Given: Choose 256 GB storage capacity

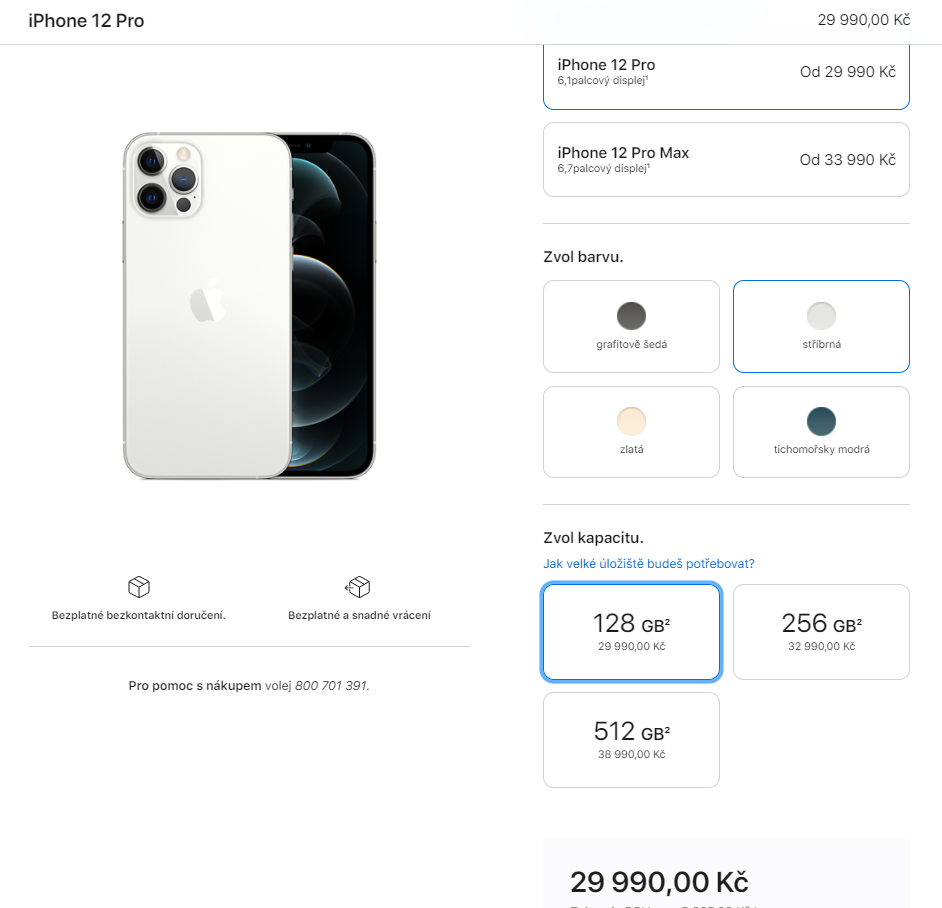Looking at the screenshot, I should click(821, 632).
